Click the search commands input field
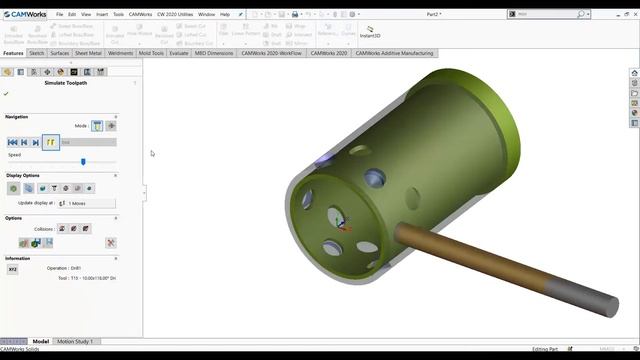Screen dimensions: 640x360 click(x=545, y=14)
